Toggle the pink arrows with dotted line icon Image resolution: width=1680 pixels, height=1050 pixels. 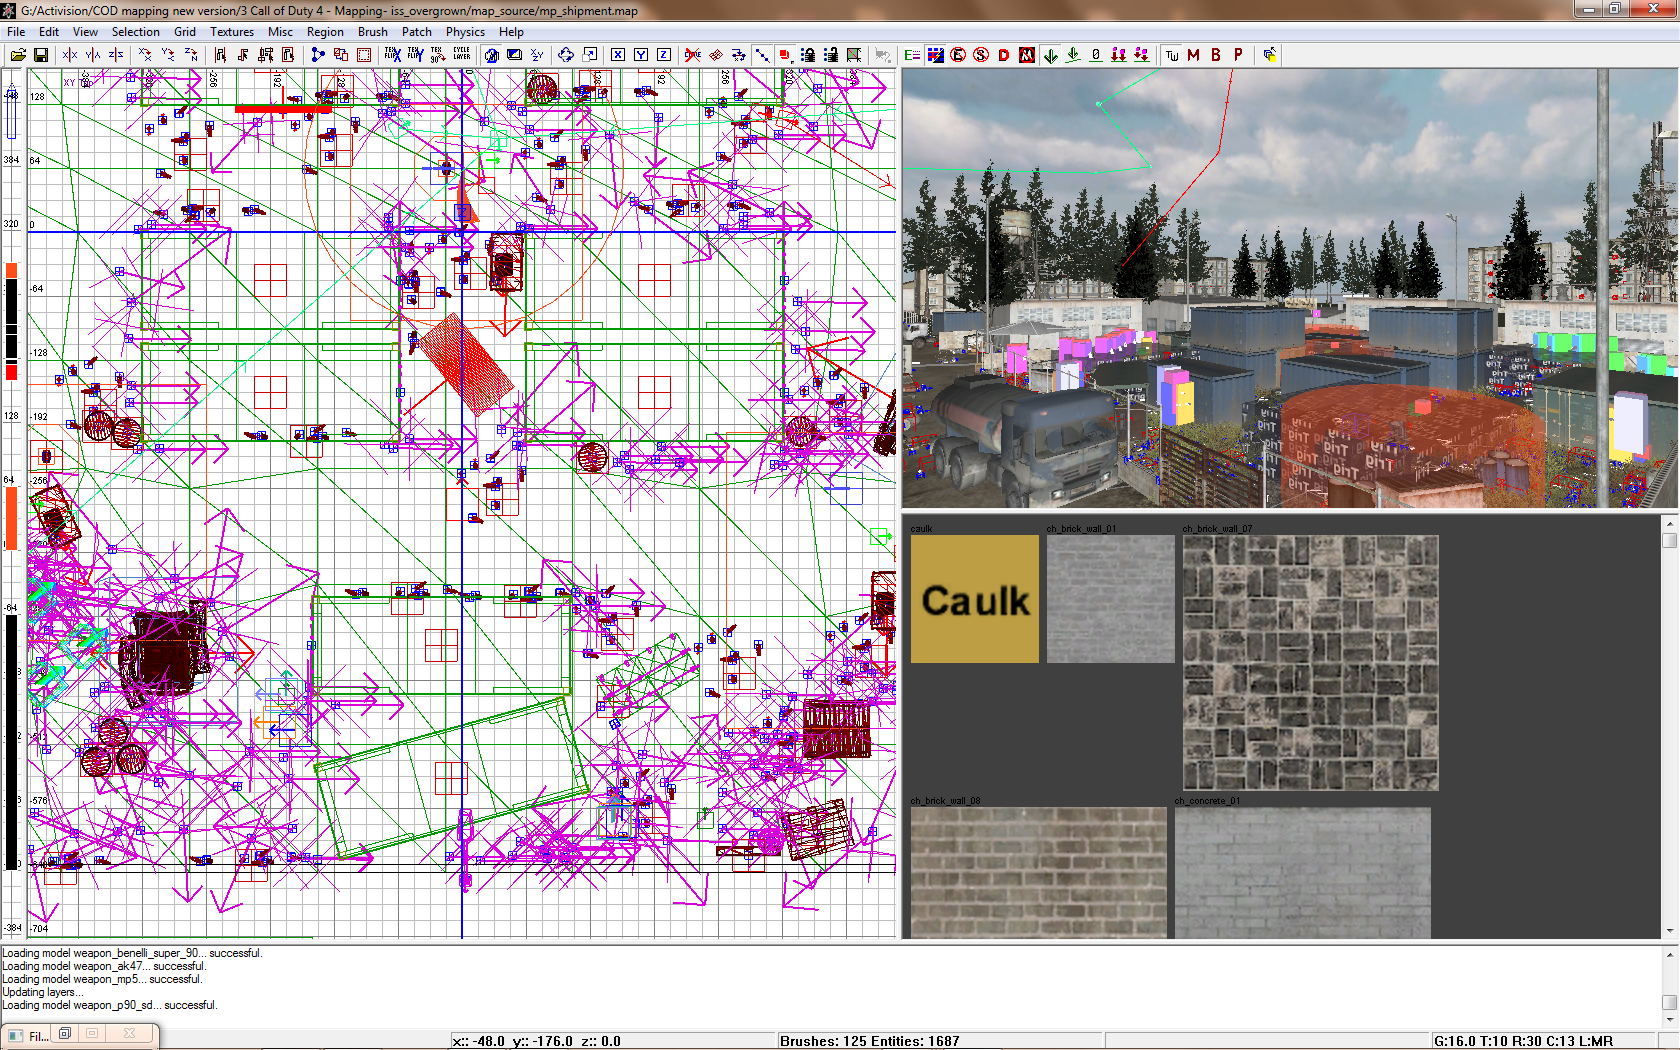click(x=1142, y=55)
